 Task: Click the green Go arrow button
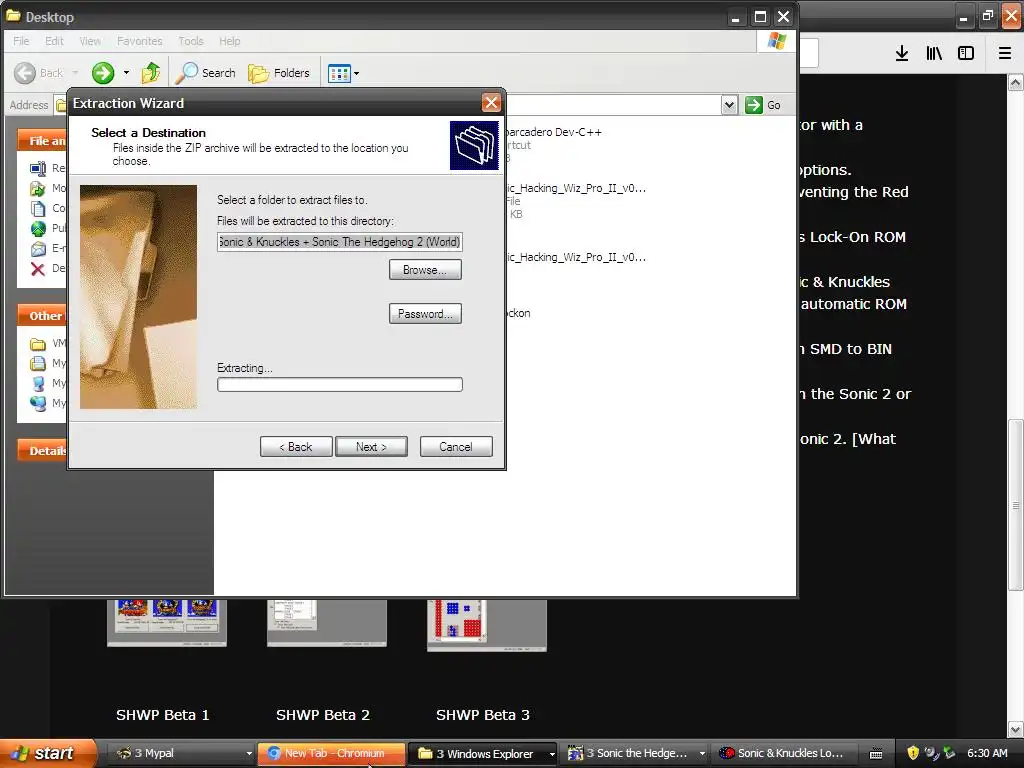click(x=754, y=104)
